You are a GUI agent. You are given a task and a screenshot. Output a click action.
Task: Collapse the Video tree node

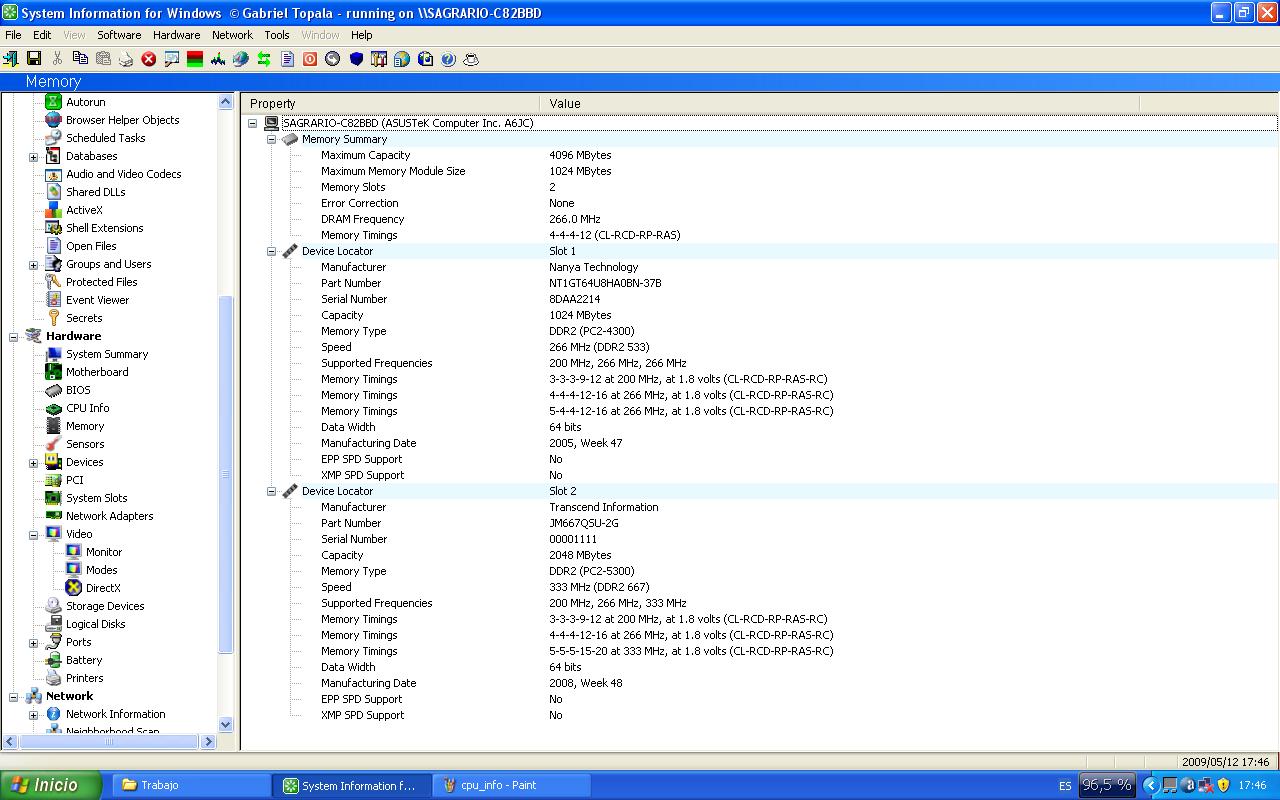pyautogui.click(x=33, y=535)
